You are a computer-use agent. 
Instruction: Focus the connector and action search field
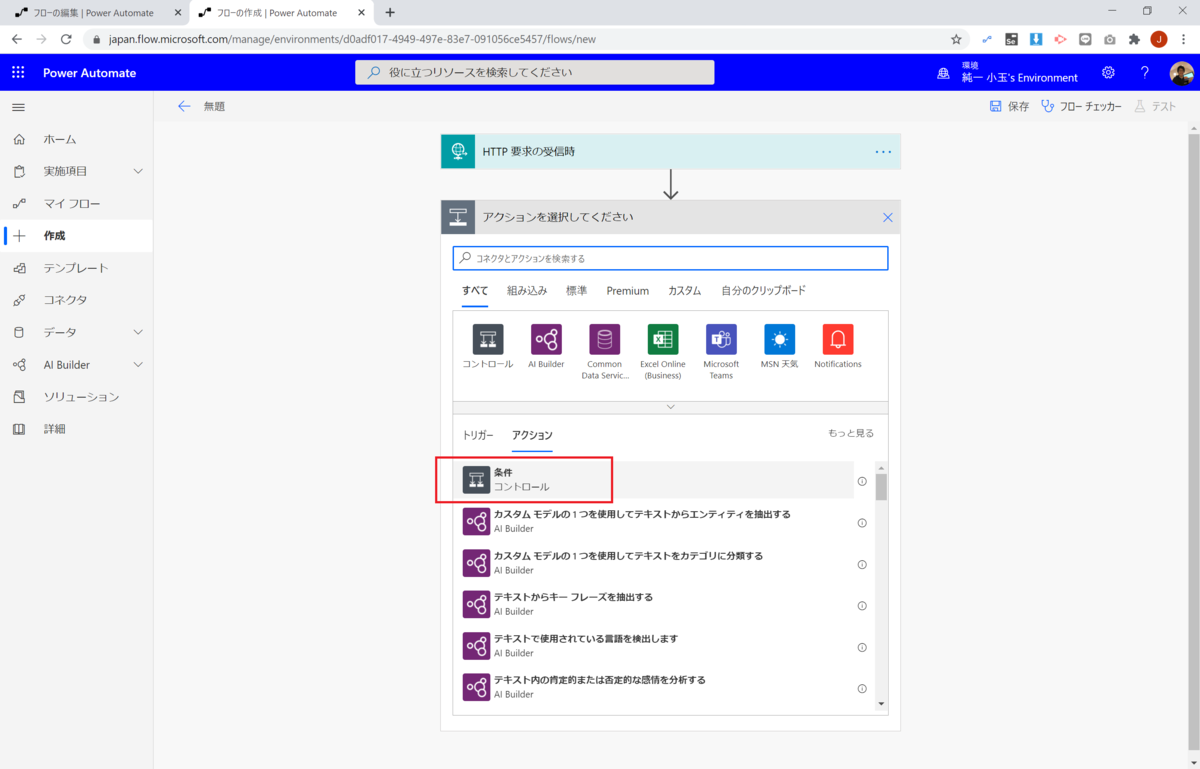pos(670,258)
